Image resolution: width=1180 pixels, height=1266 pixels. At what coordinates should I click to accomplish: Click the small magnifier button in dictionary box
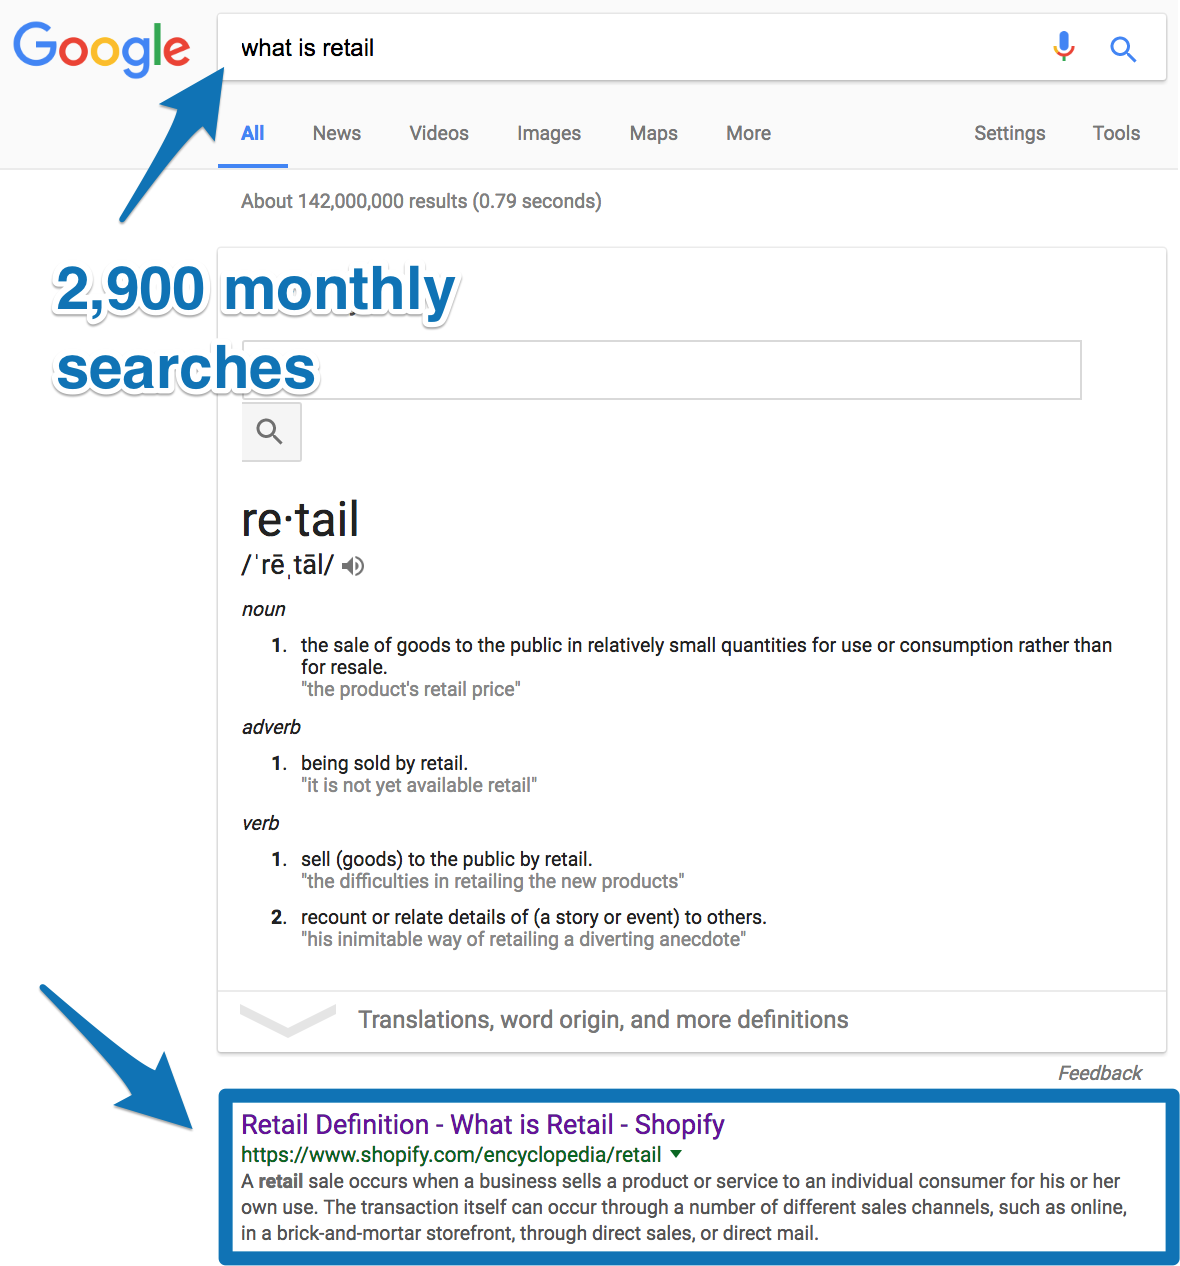click(270, 432)
